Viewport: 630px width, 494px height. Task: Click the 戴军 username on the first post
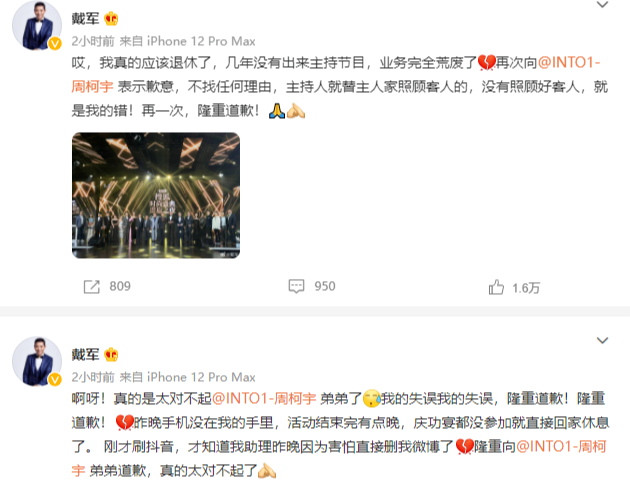[85, 19]
